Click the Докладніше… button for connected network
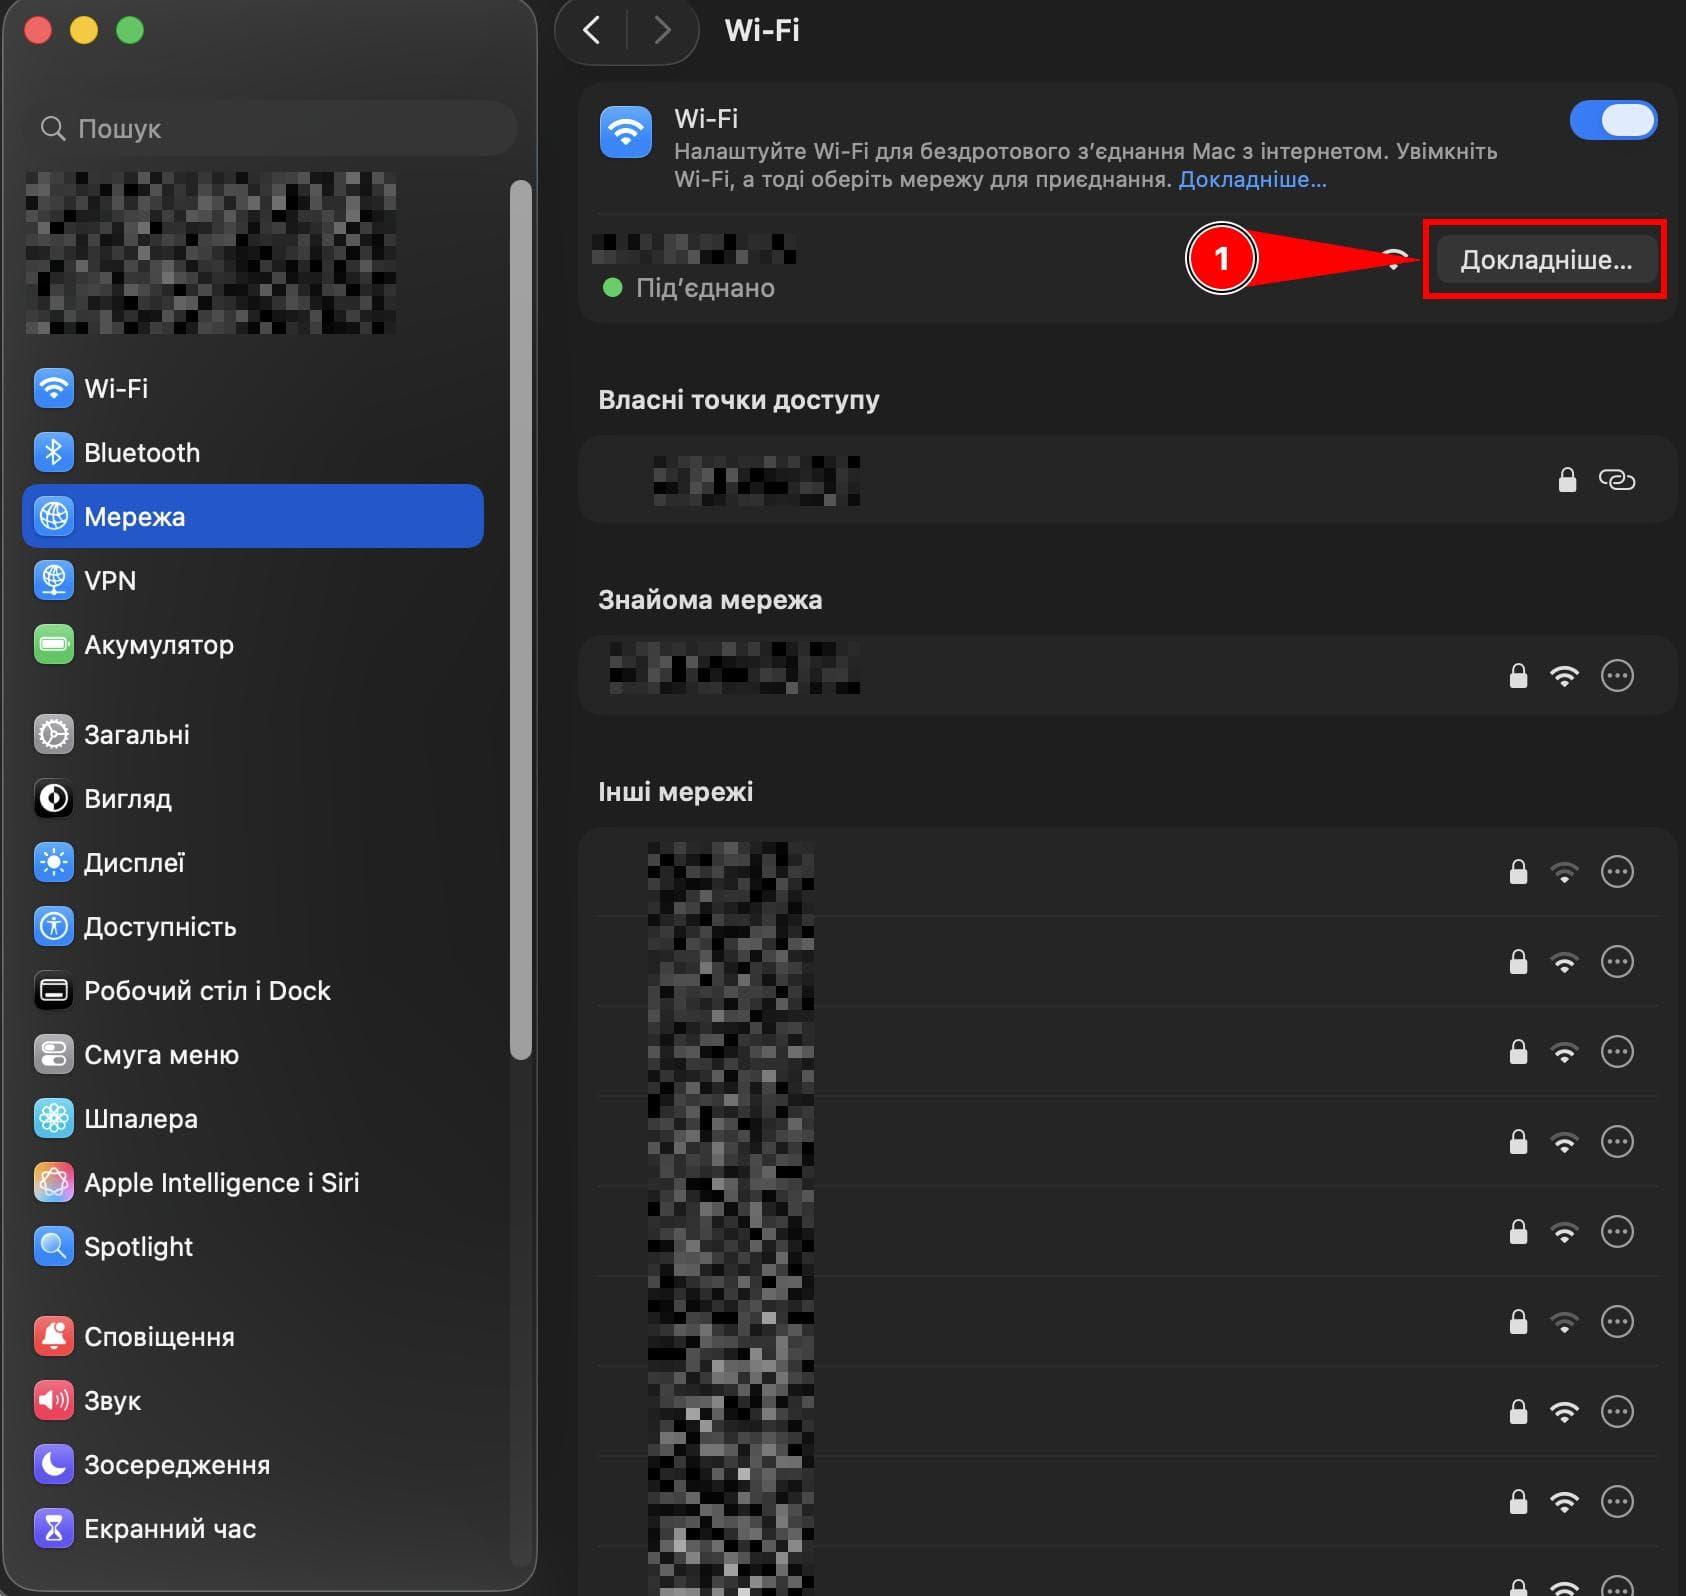This screenshot has height=1596, width=1686. [1546, 260]
